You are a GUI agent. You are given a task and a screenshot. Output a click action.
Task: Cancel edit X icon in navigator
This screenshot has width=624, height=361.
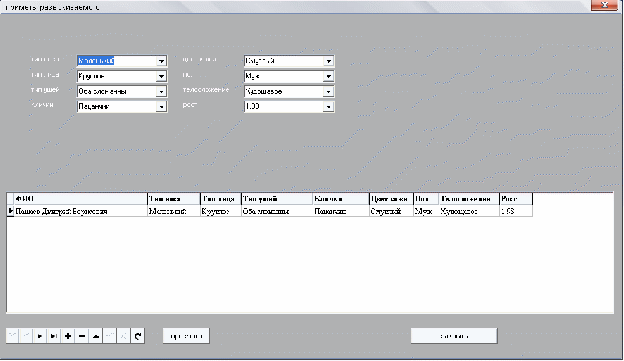124,336
